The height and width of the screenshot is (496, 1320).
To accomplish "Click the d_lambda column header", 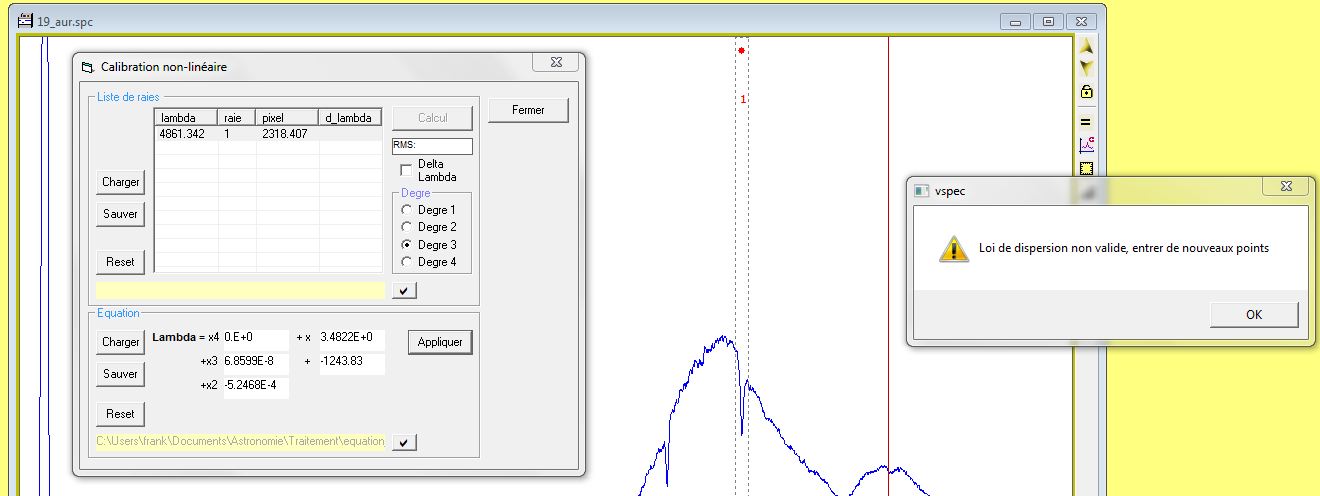I will click(350, 118).
